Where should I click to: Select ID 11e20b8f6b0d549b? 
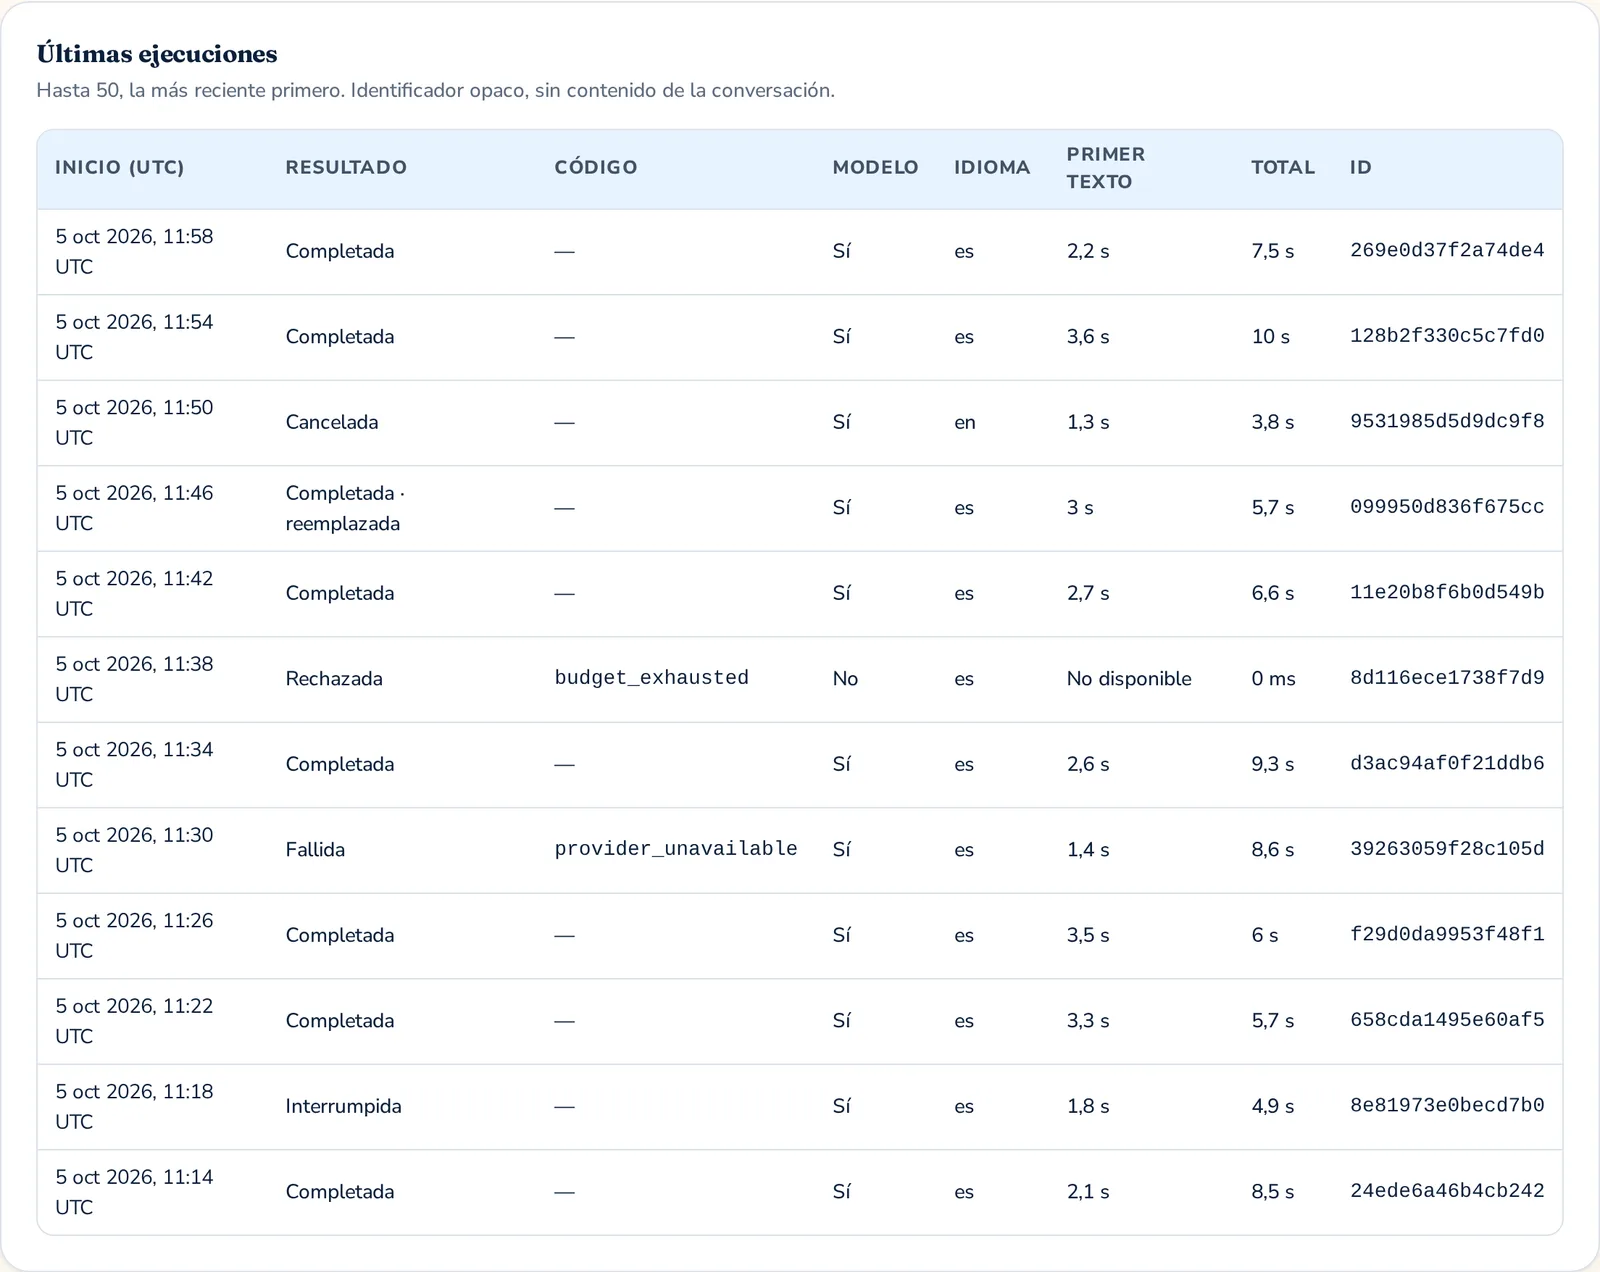[1447, 593]
